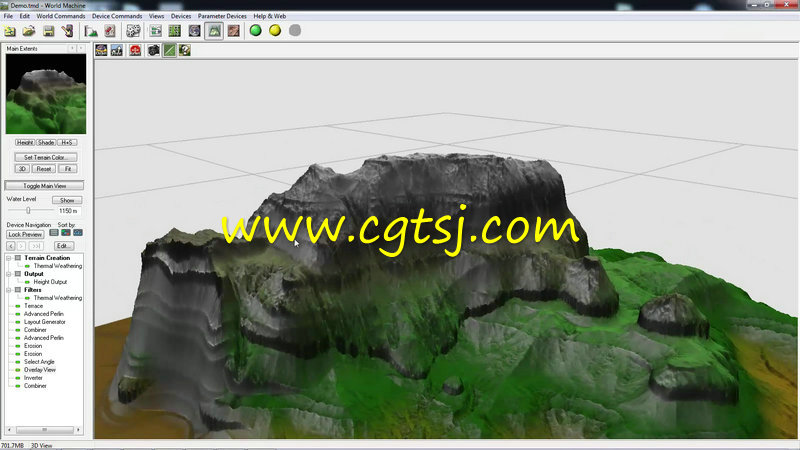
Task: Switch to Device Workview icon
Action: (x=156, y=31)
